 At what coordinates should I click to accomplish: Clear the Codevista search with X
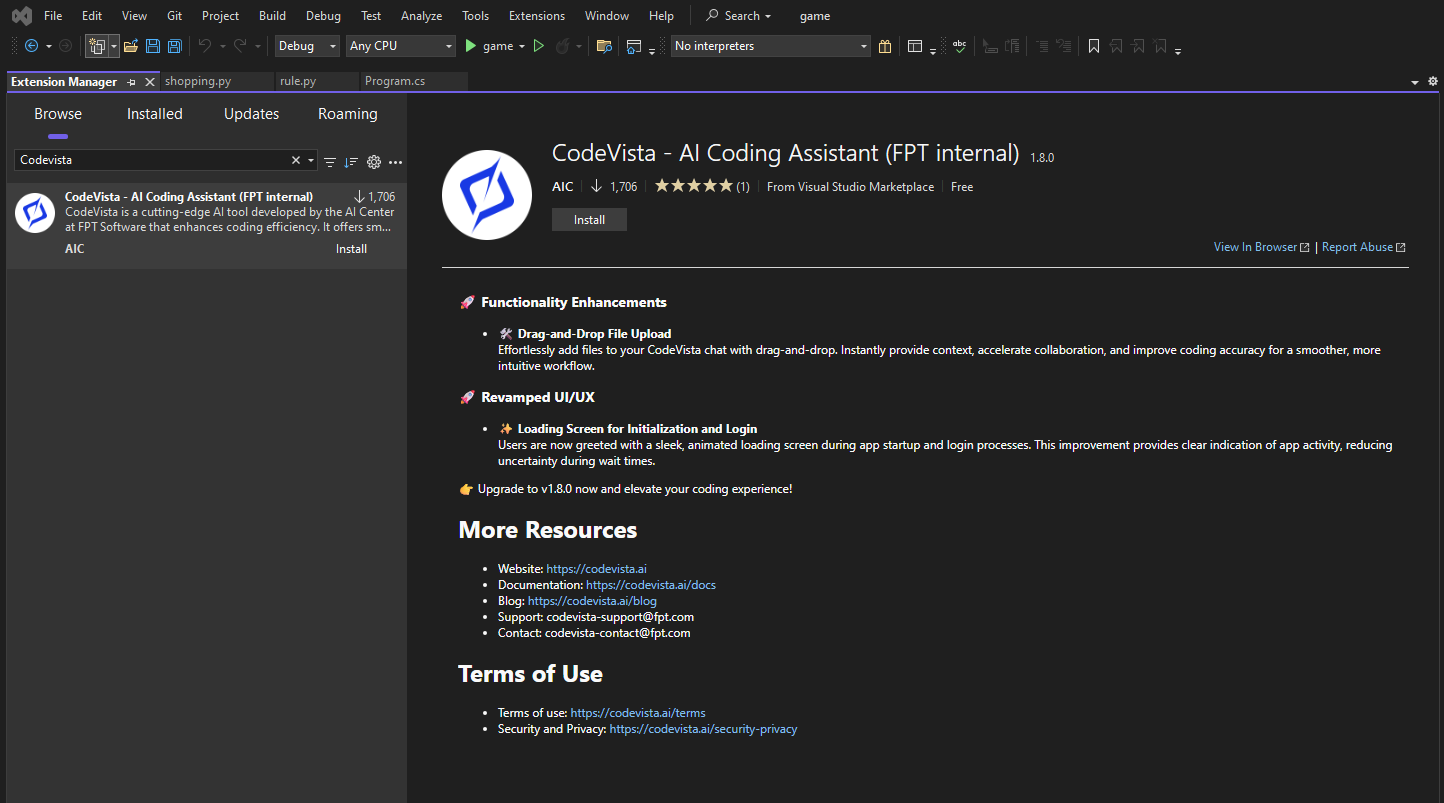[x=296, y=160]
